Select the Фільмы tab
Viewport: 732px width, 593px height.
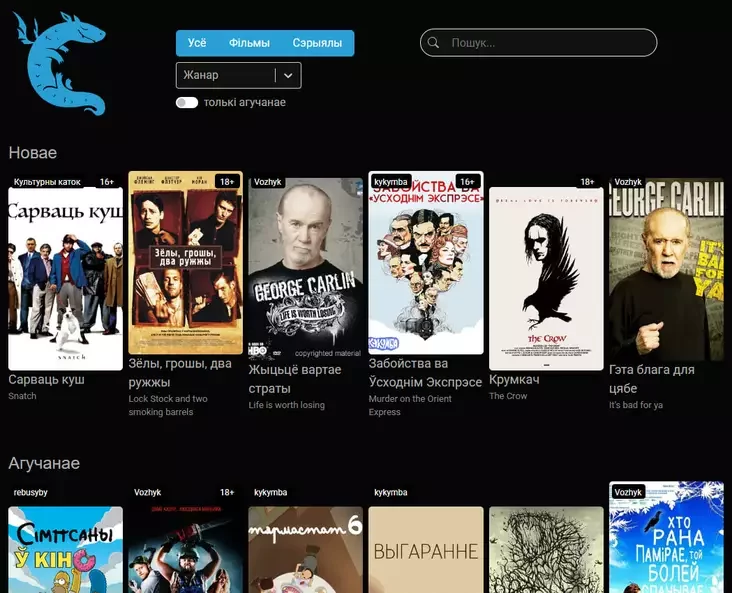(x=249, y=43)
